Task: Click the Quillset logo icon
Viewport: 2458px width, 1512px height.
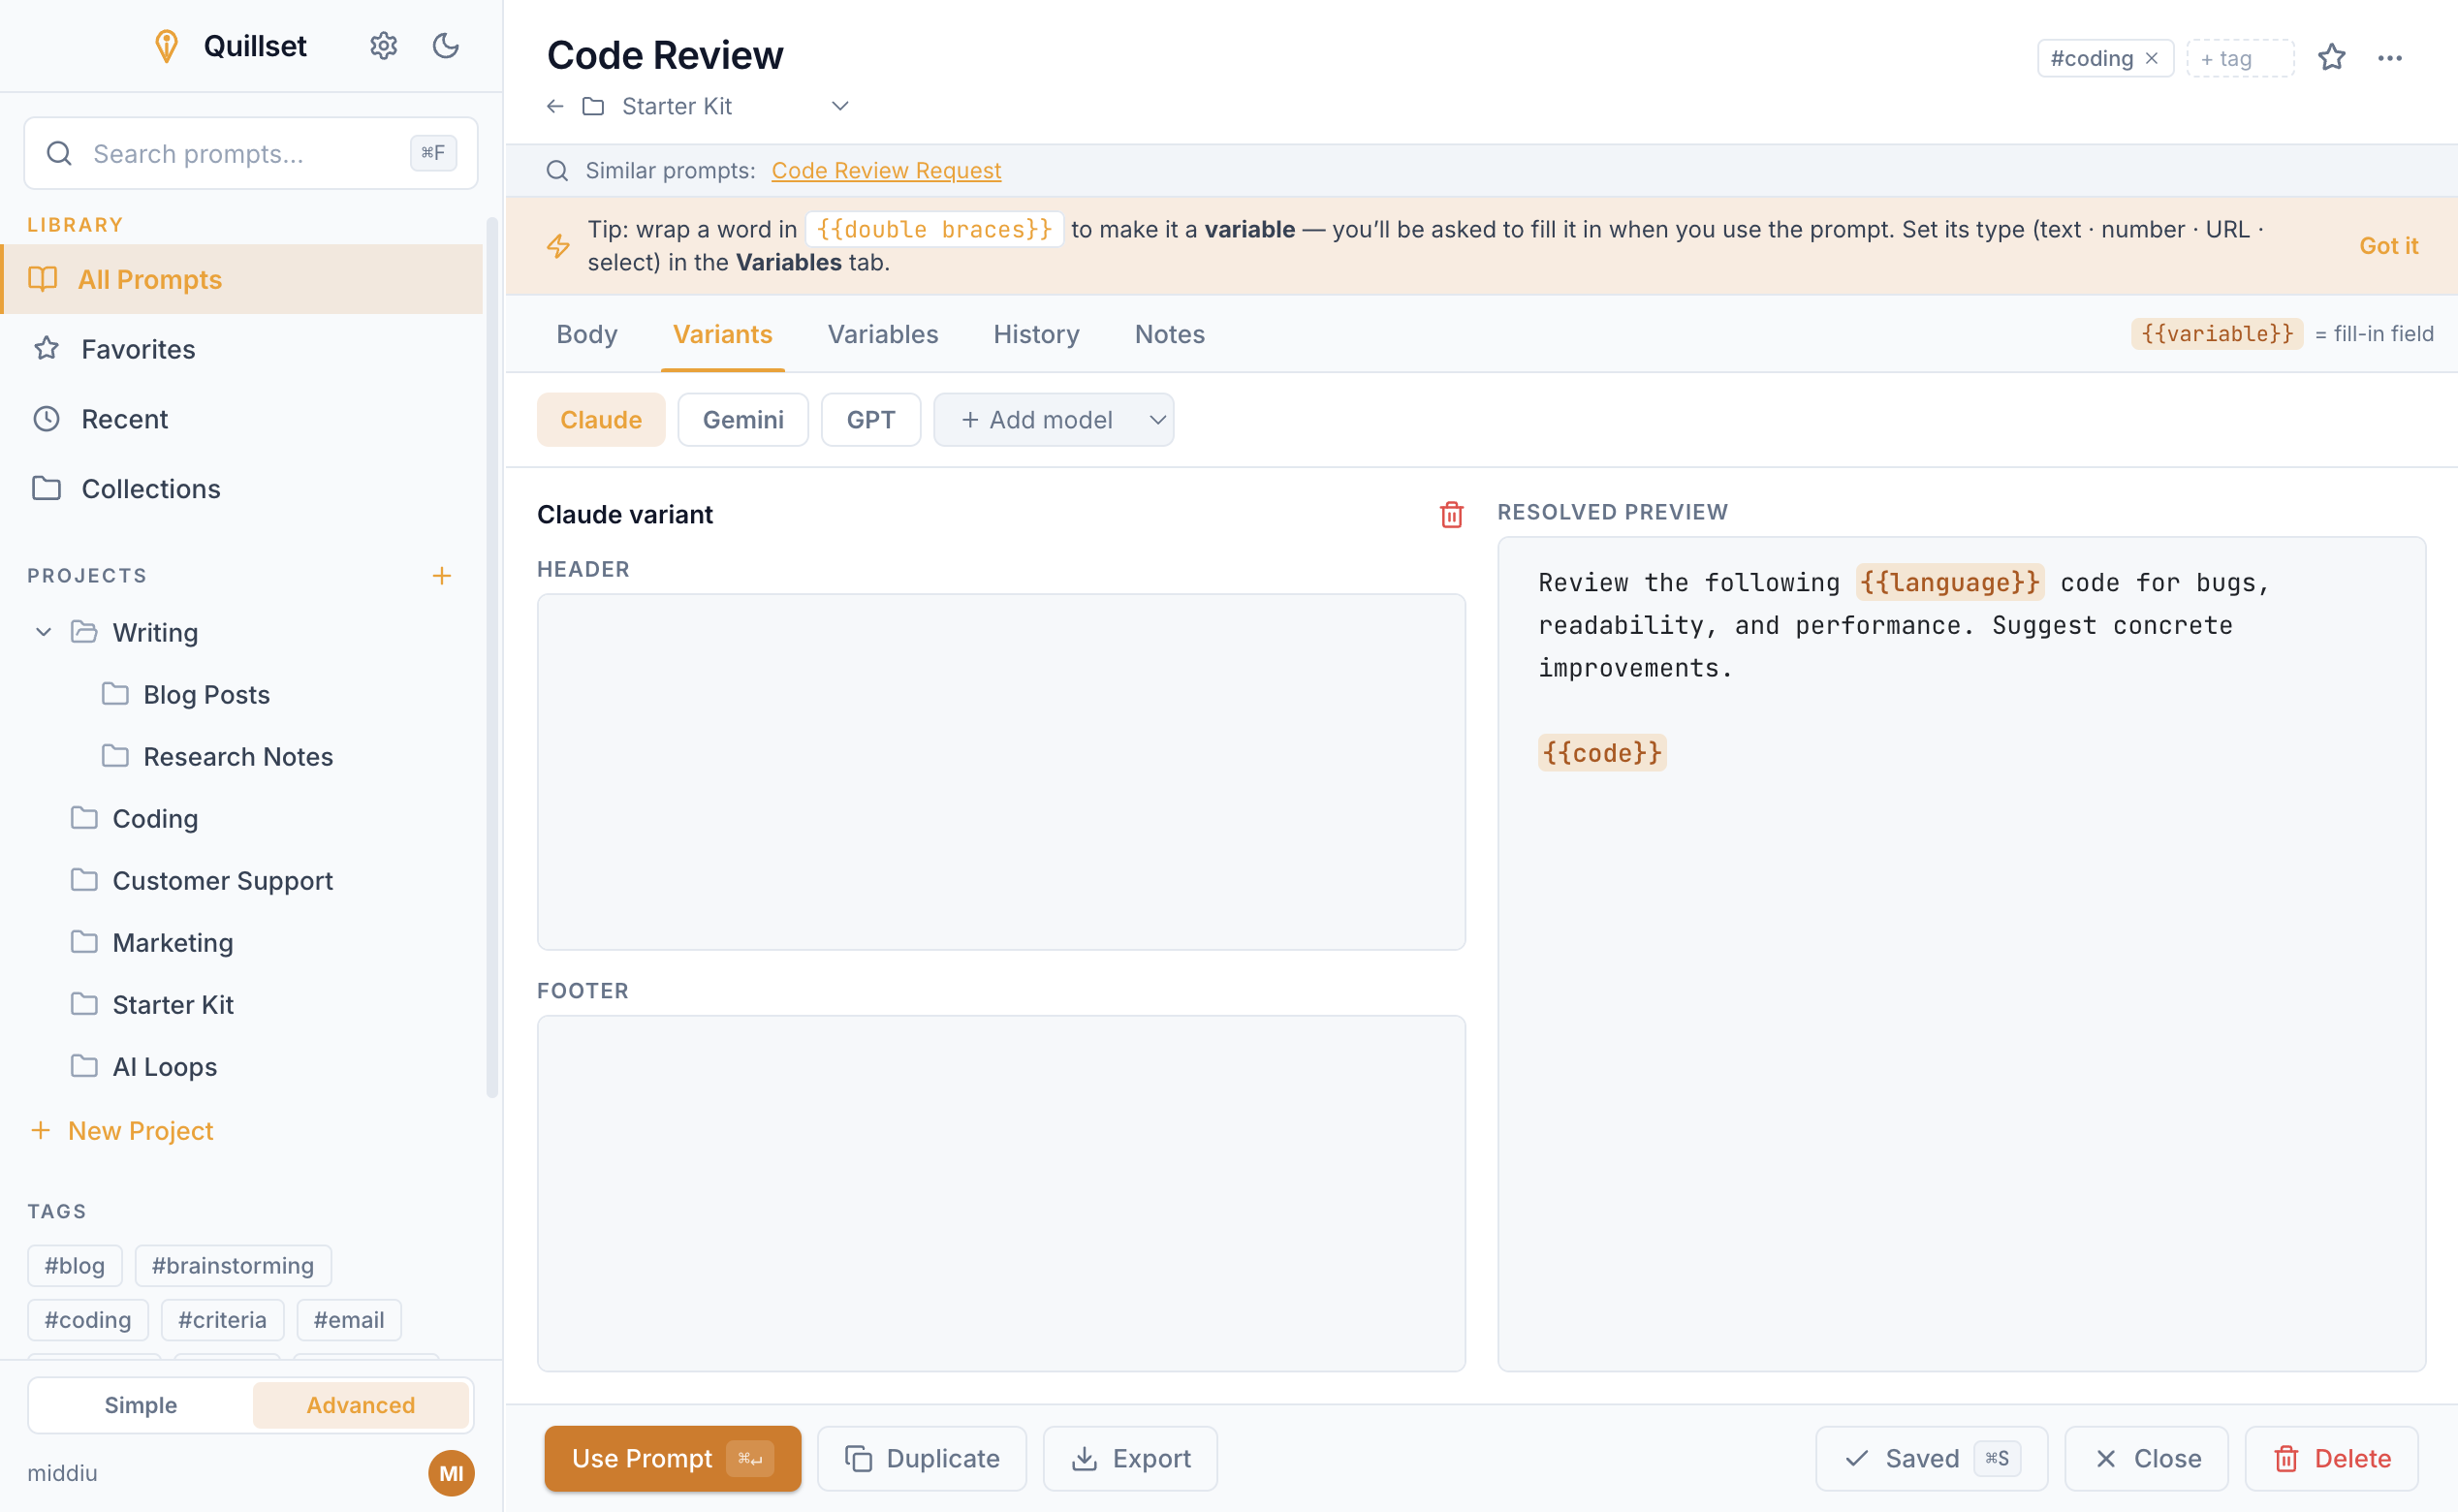Action: tap(167, 46)
